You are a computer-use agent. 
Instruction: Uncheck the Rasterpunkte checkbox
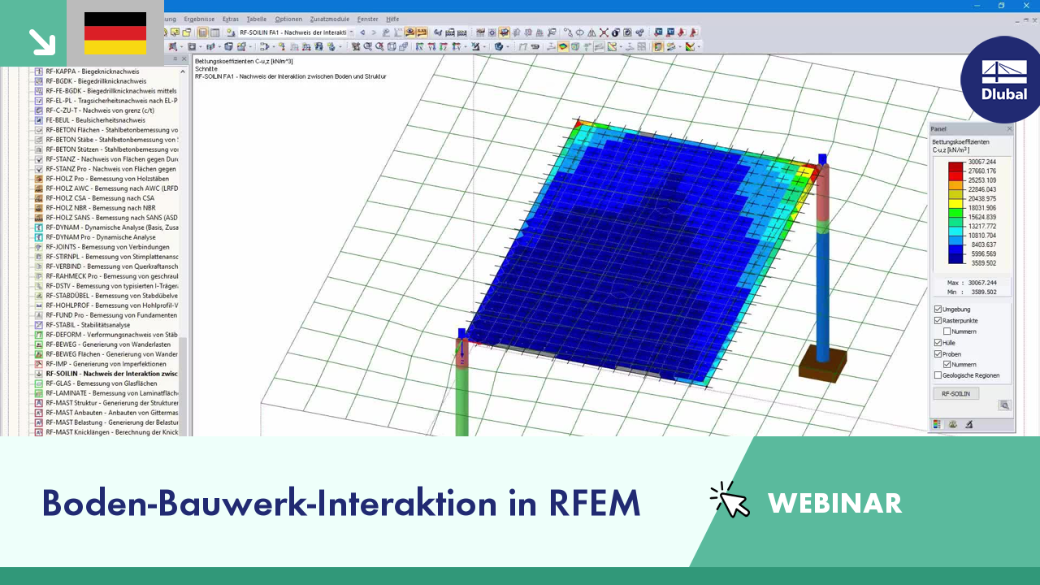pyautogui.click(x=938, y=320)
